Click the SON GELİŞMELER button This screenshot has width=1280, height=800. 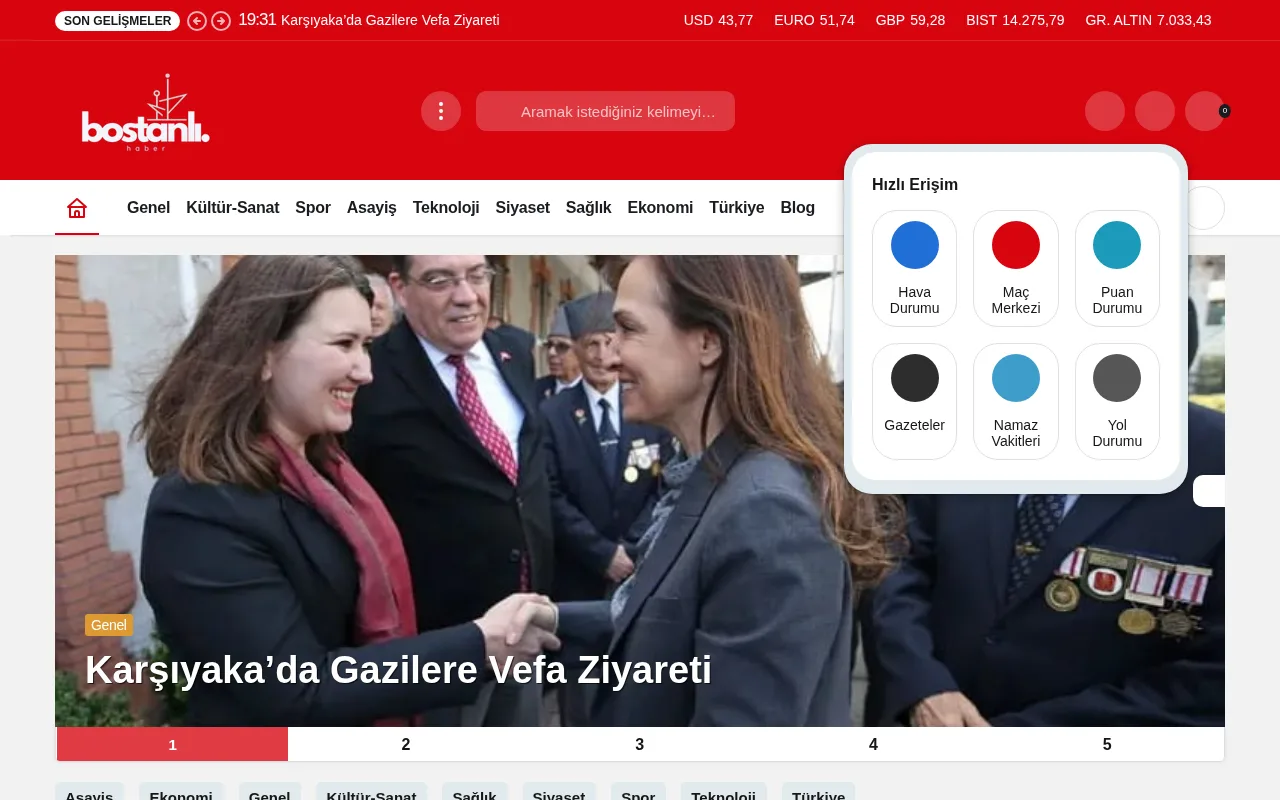click(117, 20)
